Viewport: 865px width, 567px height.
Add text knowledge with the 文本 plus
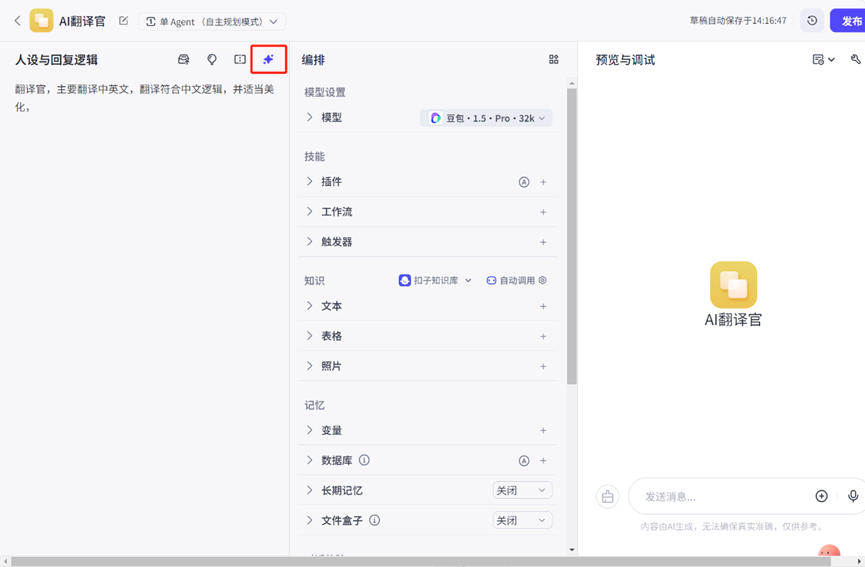(543, 306)
